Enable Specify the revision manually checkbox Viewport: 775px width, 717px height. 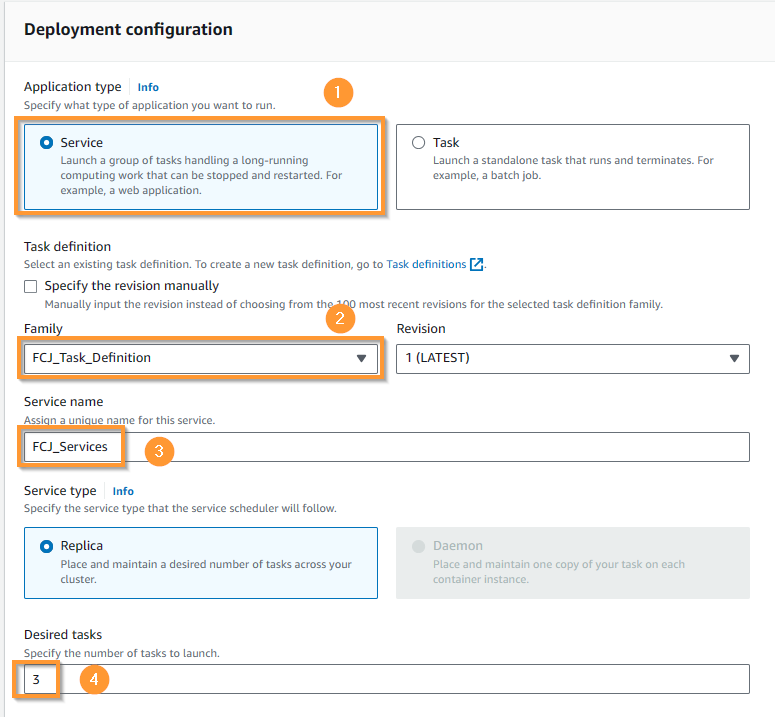coord(31,287)
